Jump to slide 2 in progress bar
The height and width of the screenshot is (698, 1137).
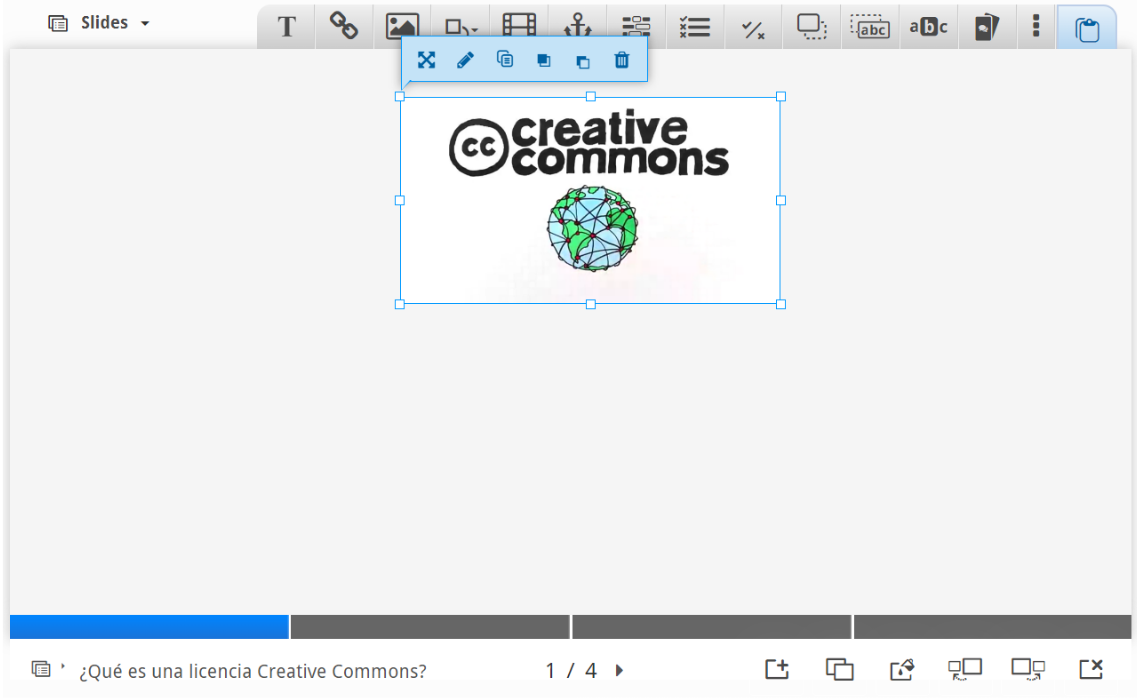[x=430, y=627]
